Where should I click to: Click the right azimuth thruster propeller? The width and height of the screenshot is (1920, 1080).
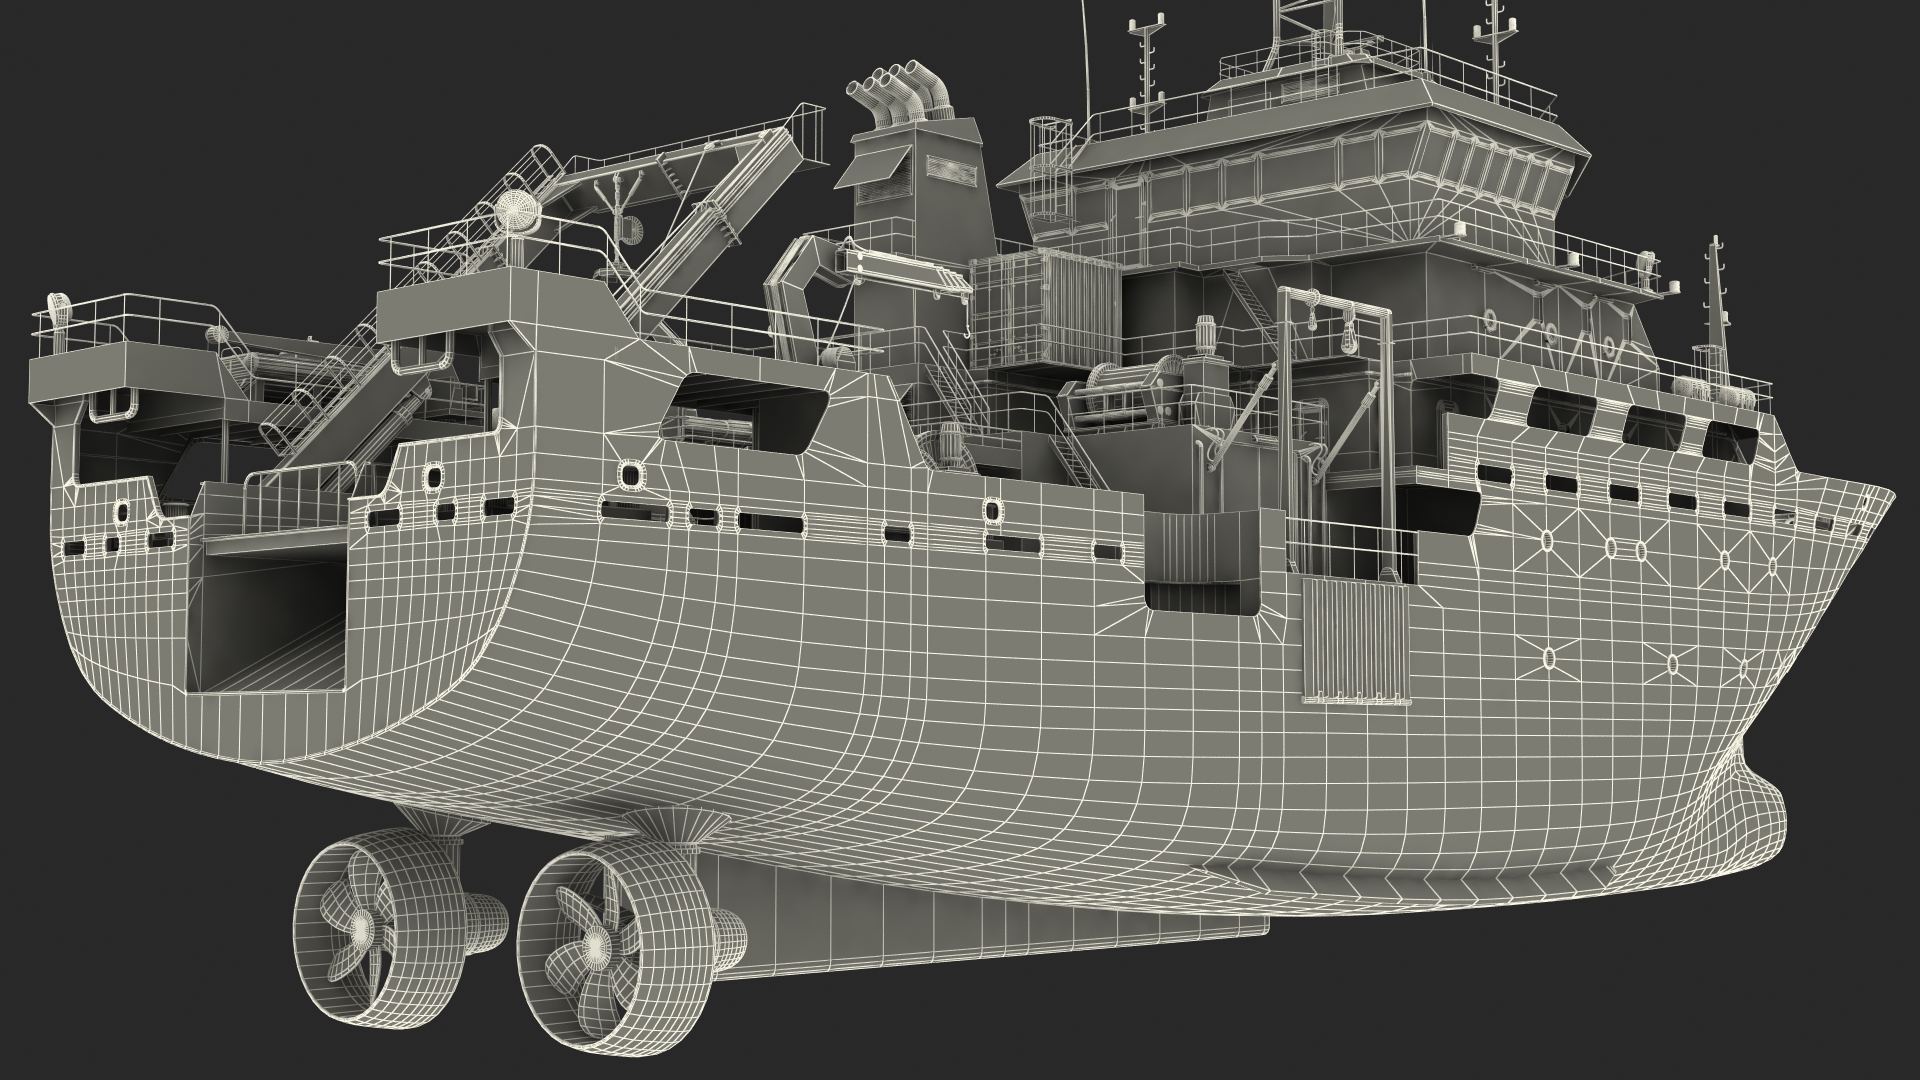point(597,942)
